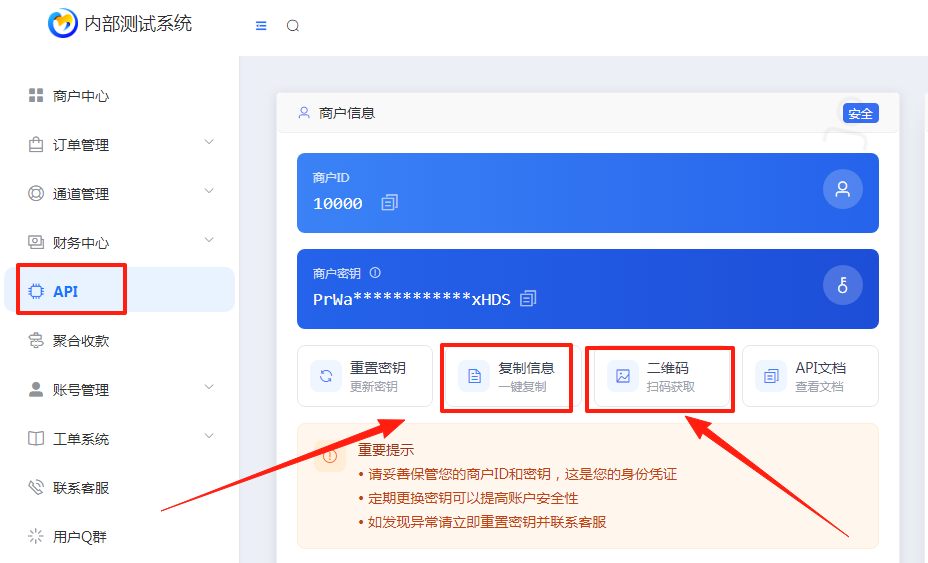Open the 二维码 scan button

click(x=660, y=376)
